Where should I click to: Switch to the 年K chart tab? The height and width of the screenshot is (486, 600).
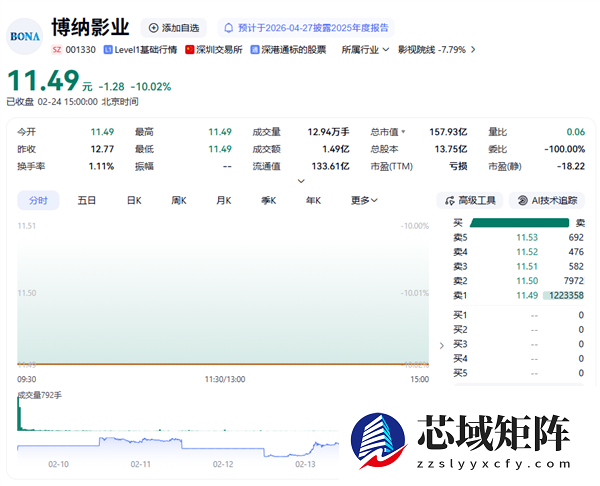coord(313,201)
